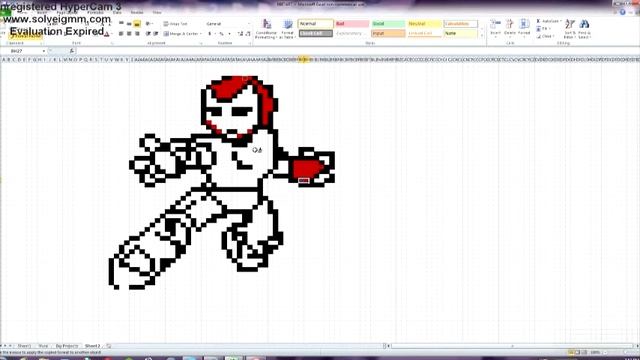The image size is (640, 360).
Task: Click the AutoSum sigma icon
Action: [x=538, y=21]
